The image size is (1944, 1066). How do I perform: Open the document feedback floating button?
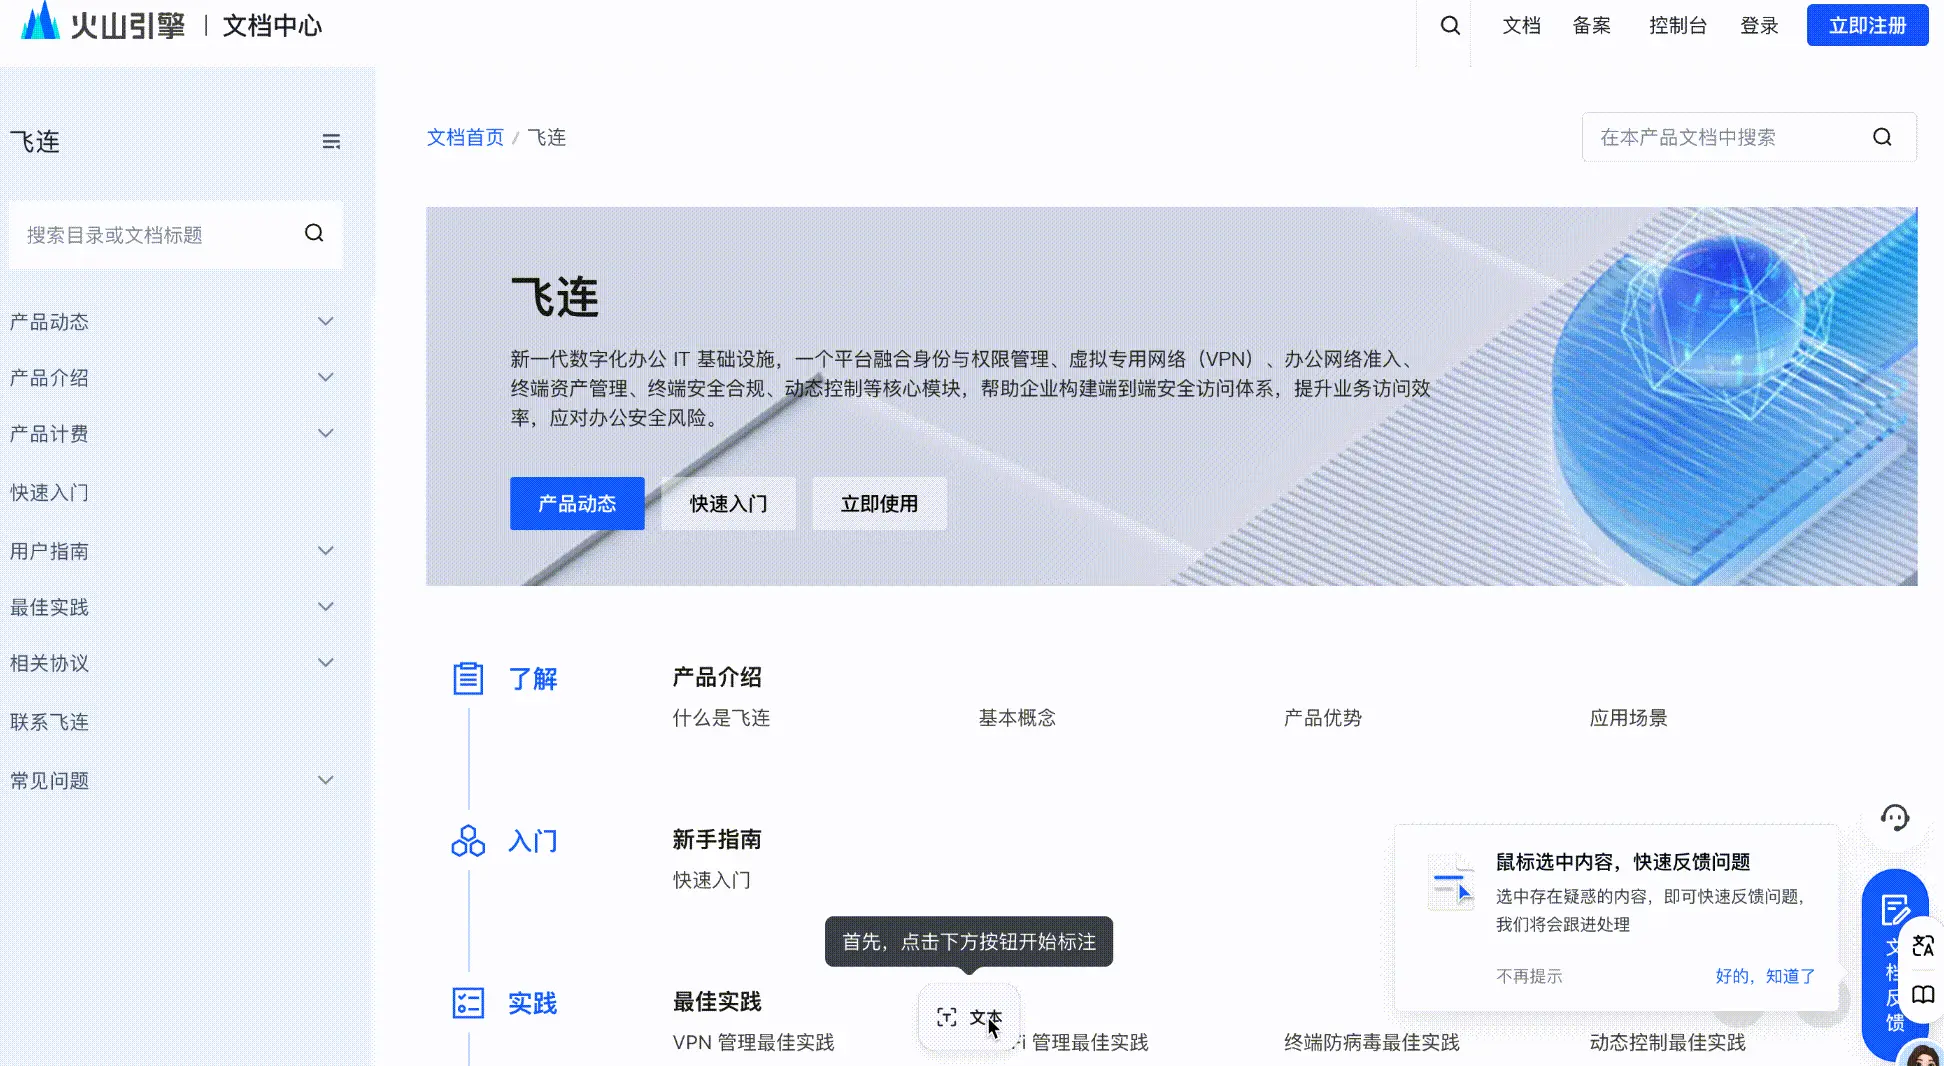click(1894, 965)
